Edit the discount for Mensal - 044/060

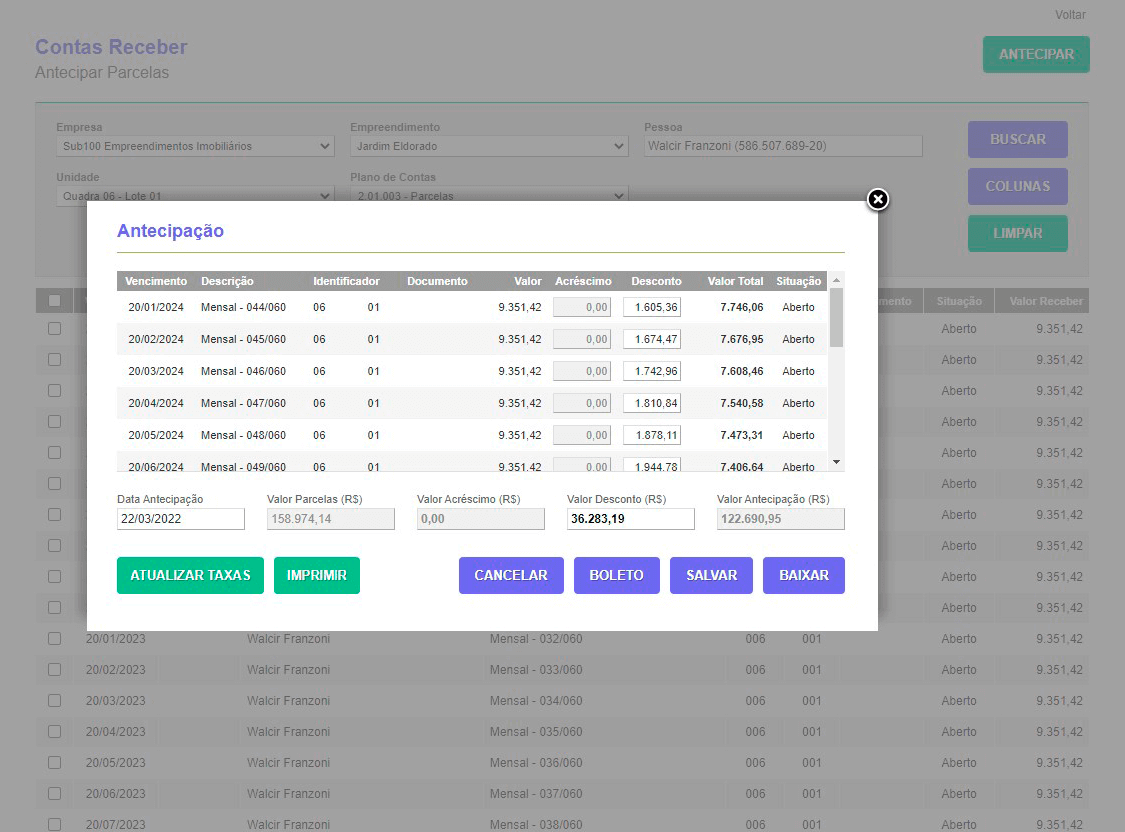pos(651,308)
